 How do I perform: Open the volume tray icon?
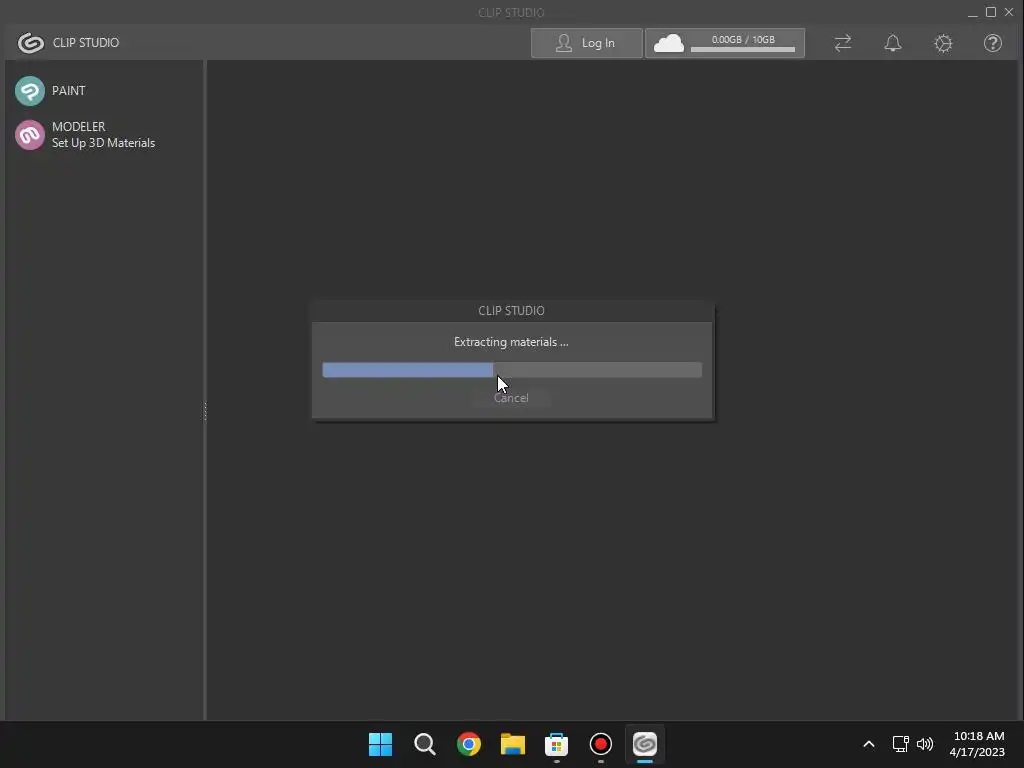925,744
